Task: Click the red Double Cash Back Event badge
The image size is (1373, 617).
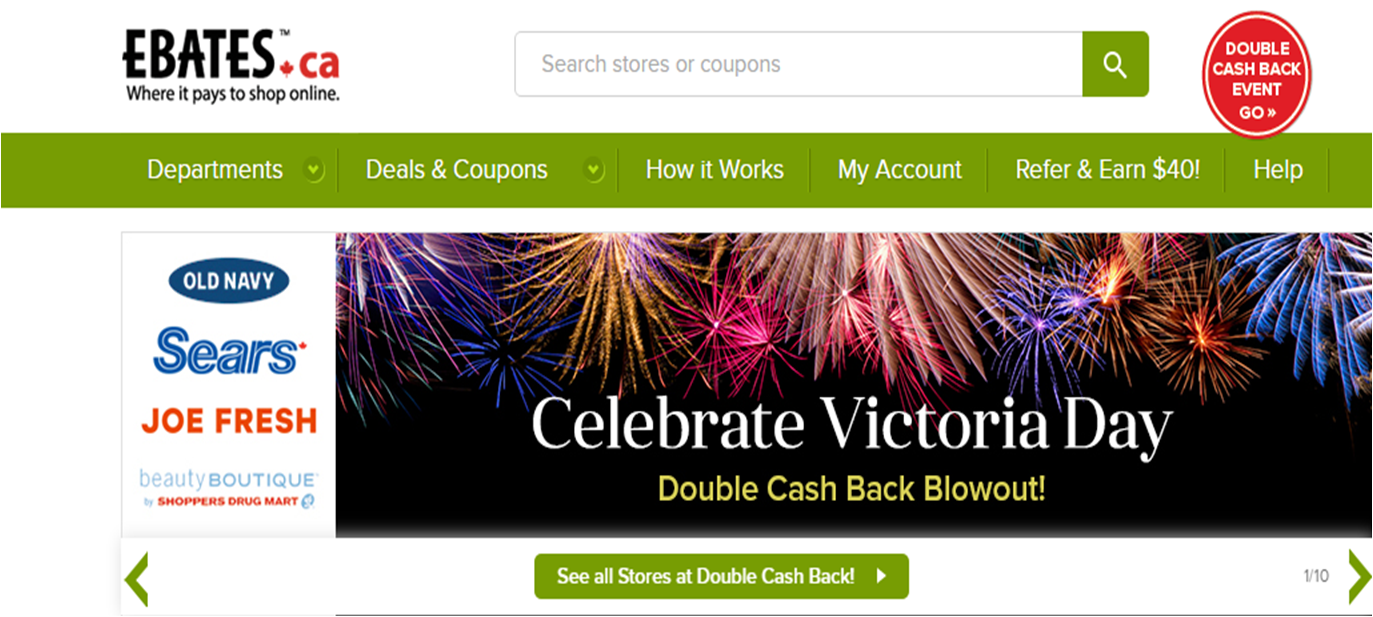Action: (1257, 75)
